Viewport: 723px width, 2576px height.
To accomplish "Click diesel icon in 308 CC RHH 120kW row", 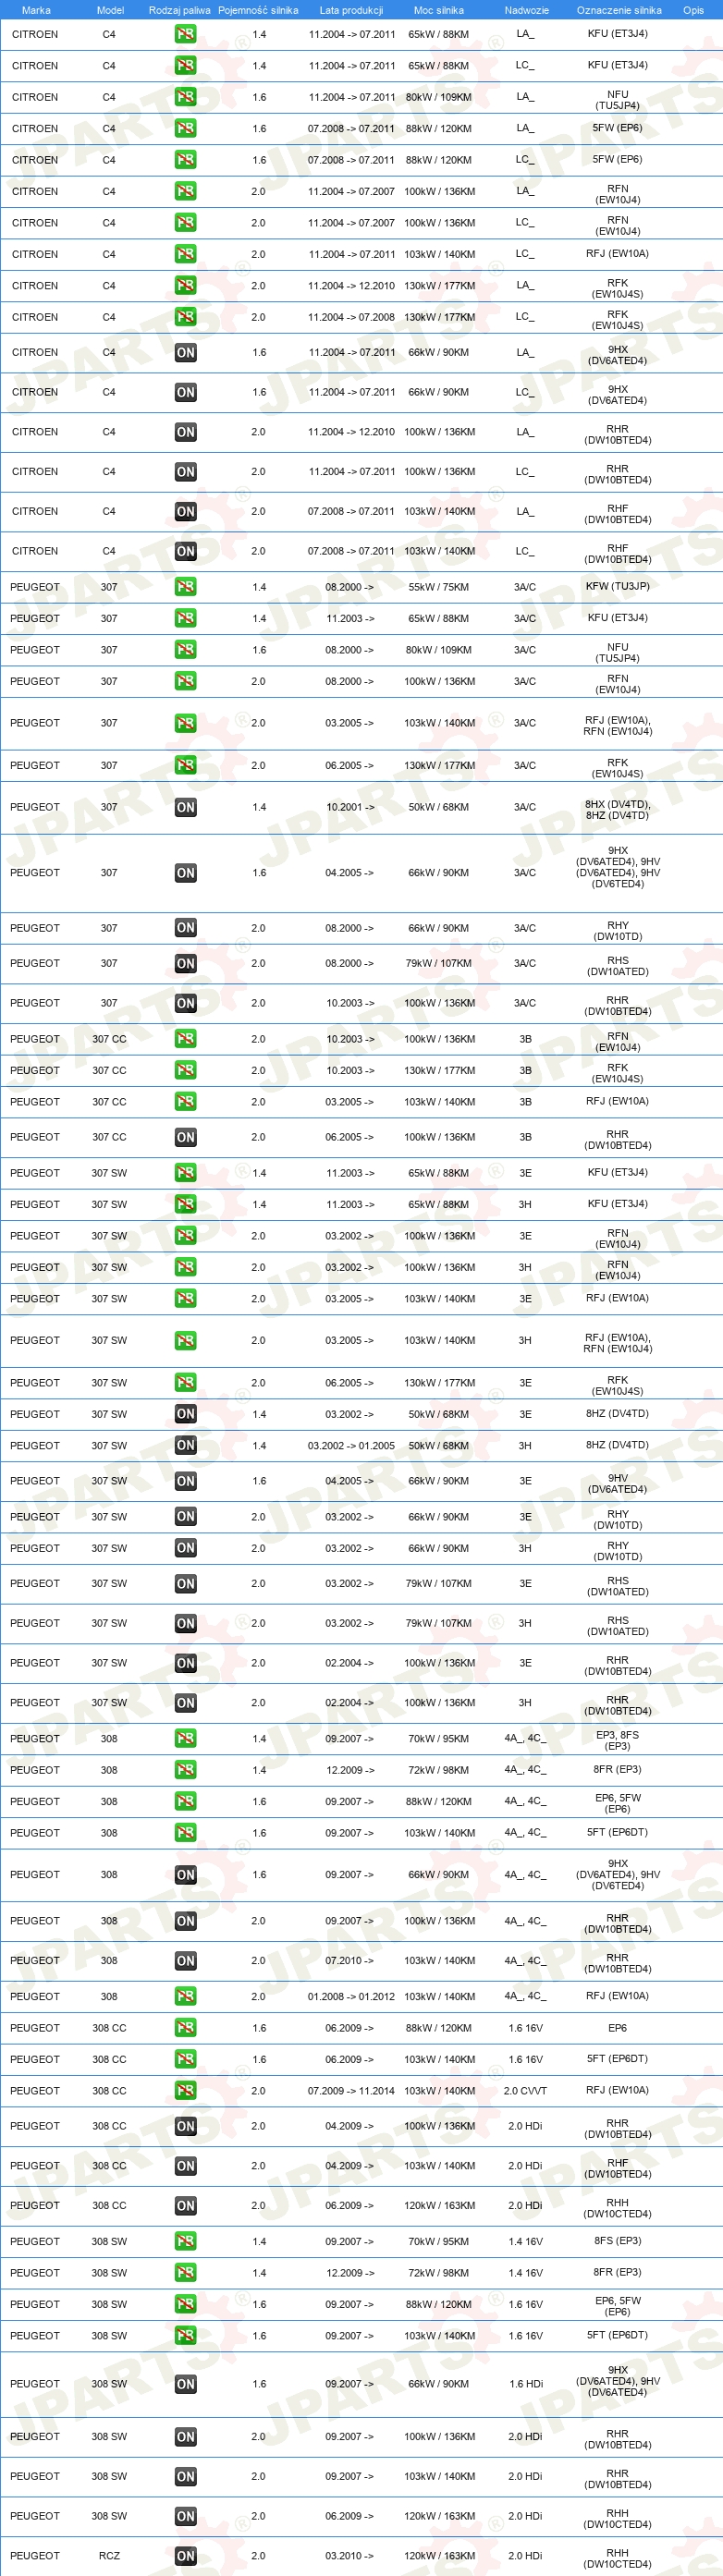I will tap(185, 2205).
